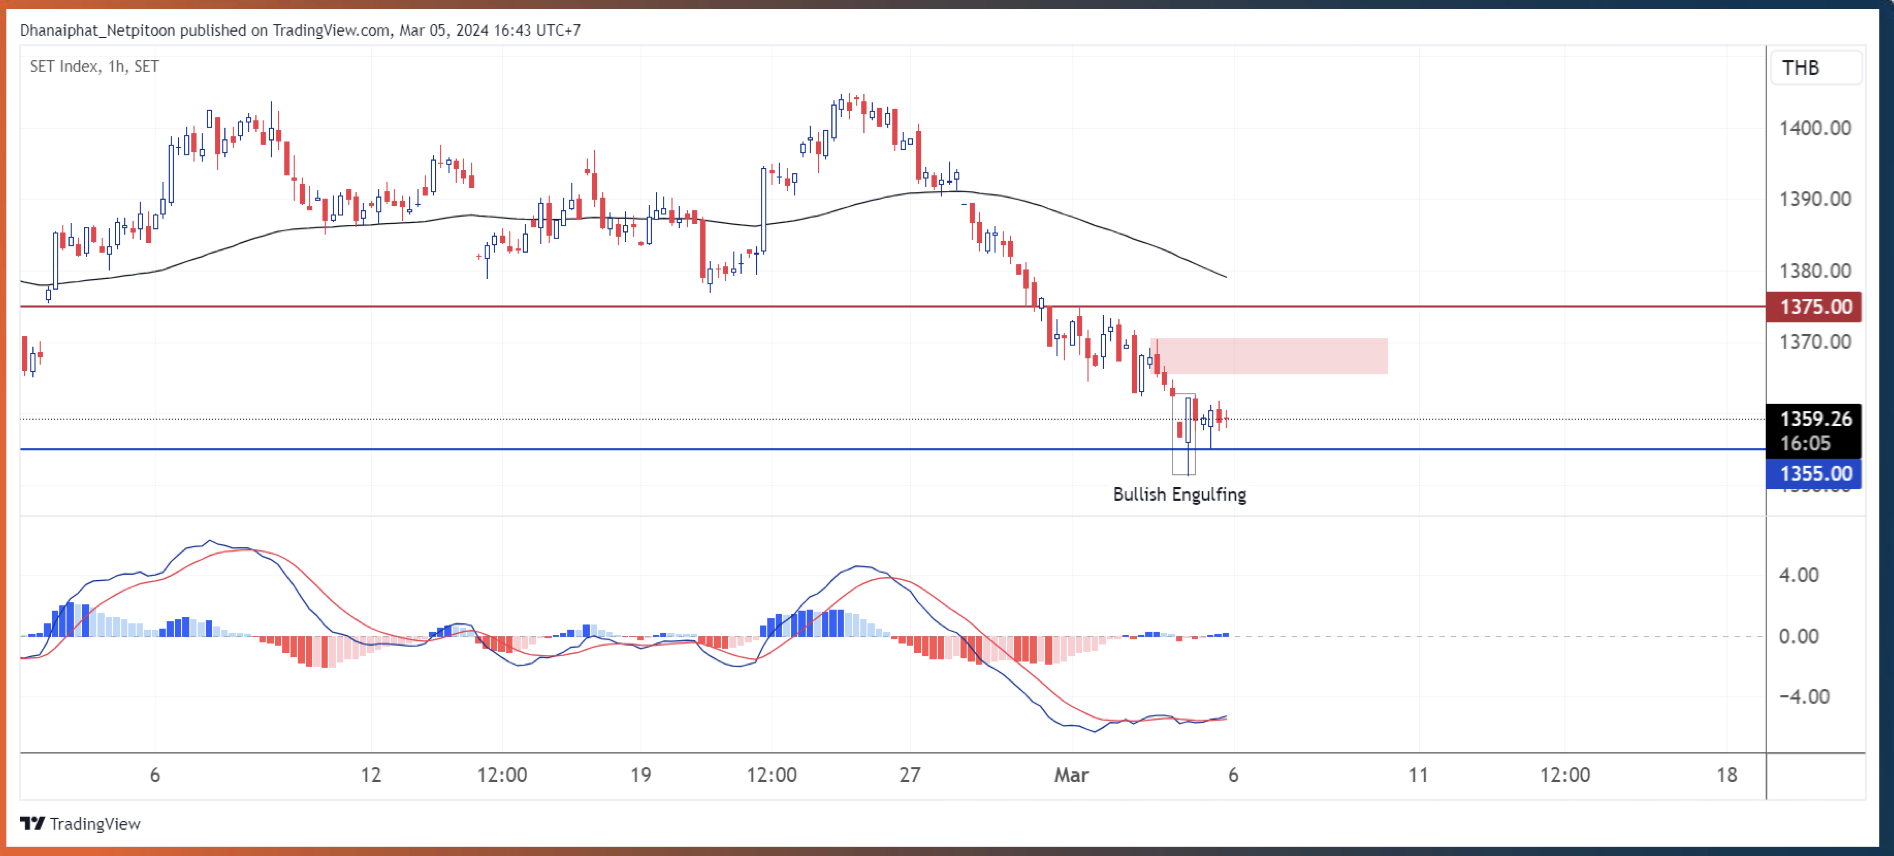Click the −4.00 MACD axis label

pos(1804,697)
